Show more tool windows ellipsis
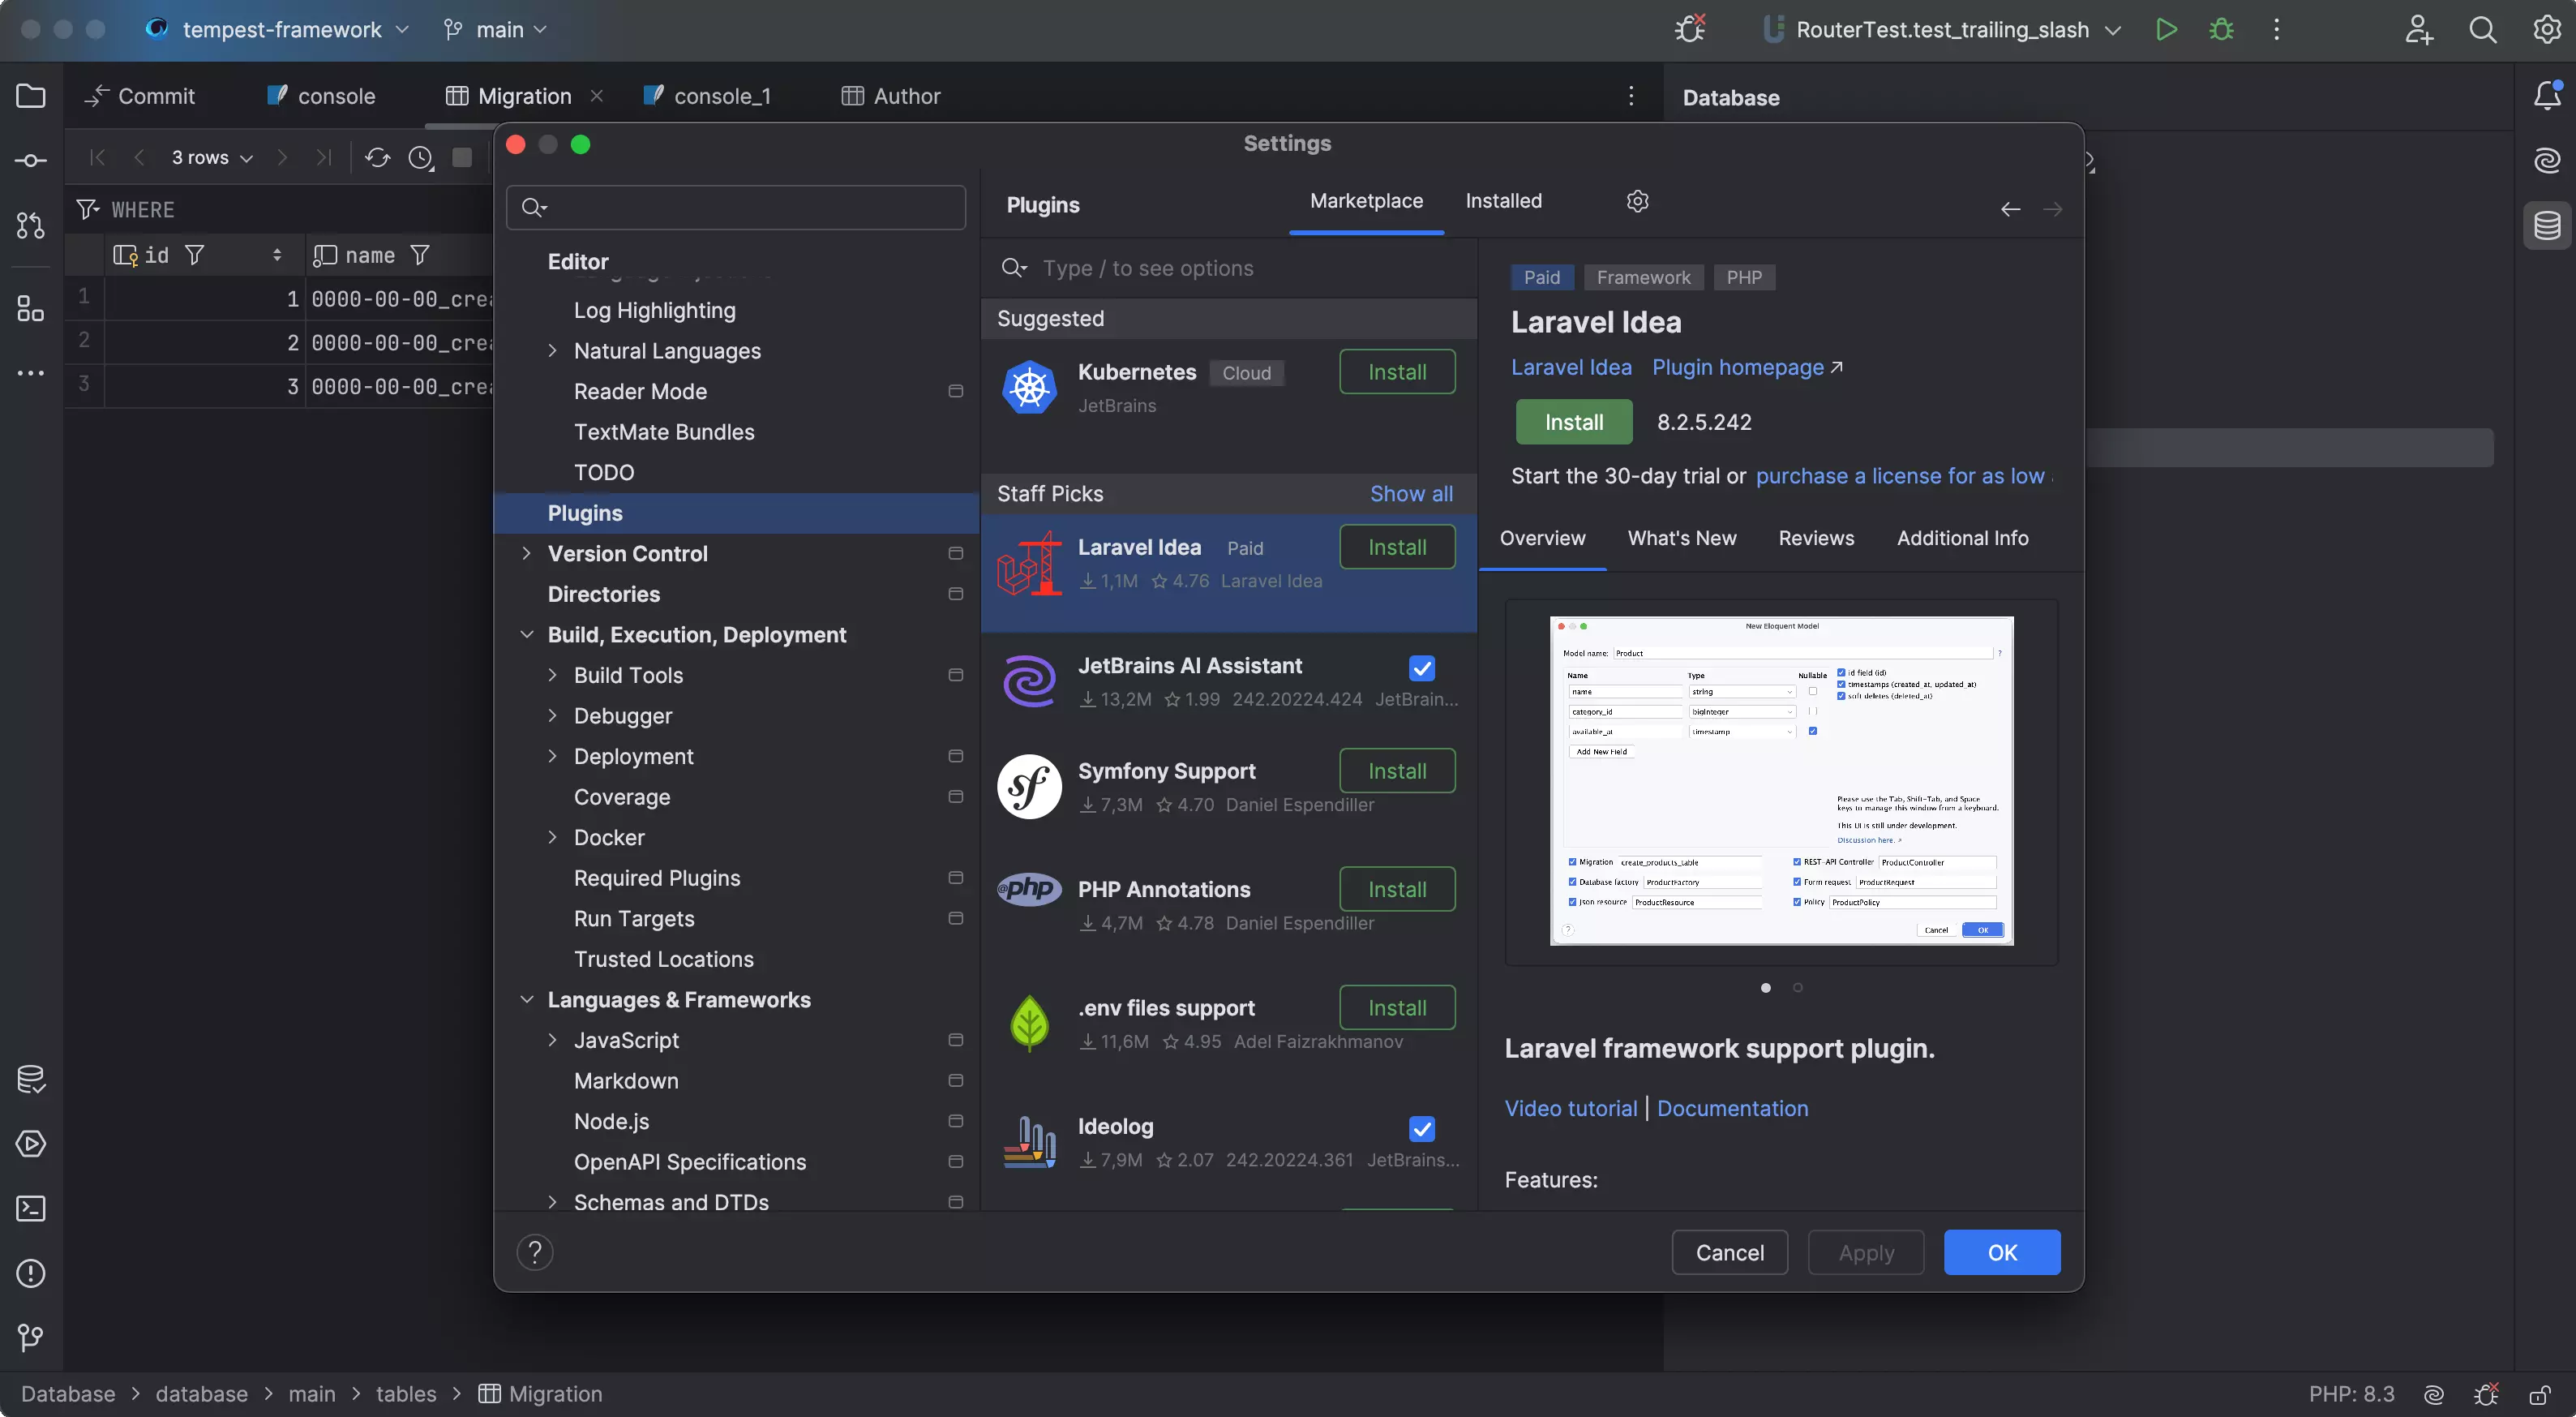This screenshot has height=1417, width=2576. [x=31, y=373]
